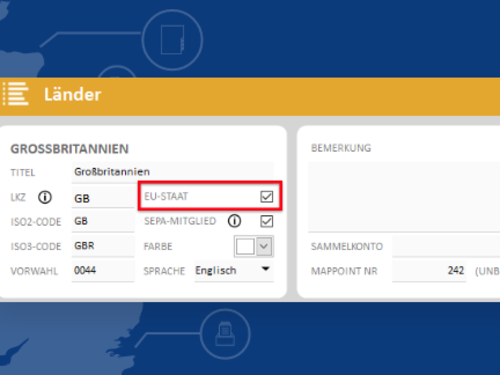Click the Titel field with Großbritannien
Image resolution: width=500 pixels, height=375 pixels.
pyautogui.click(x=172, y=172)
